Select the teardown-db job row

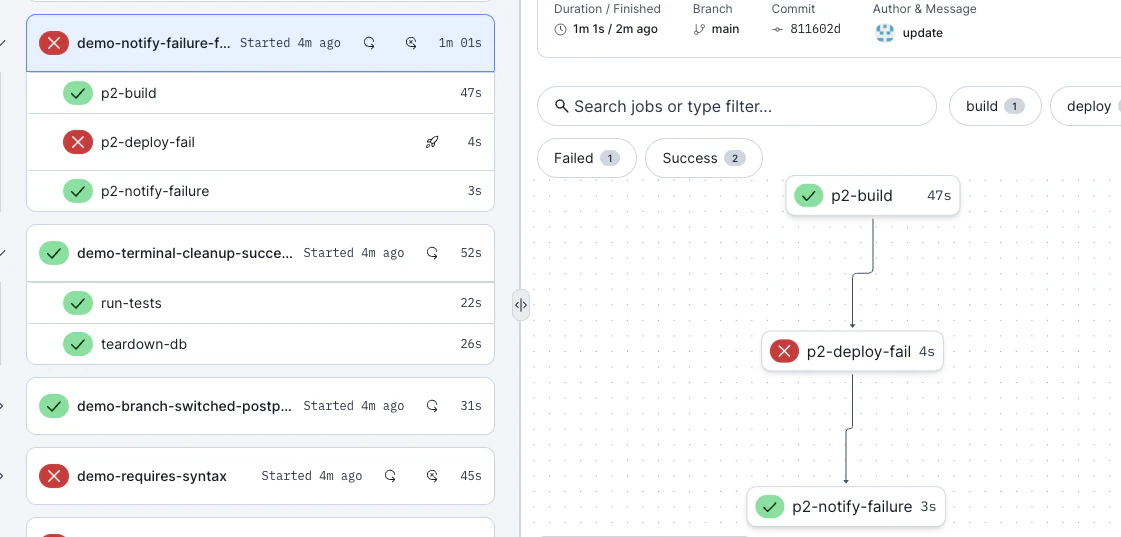pyautogui.click(x=144, y=344)
